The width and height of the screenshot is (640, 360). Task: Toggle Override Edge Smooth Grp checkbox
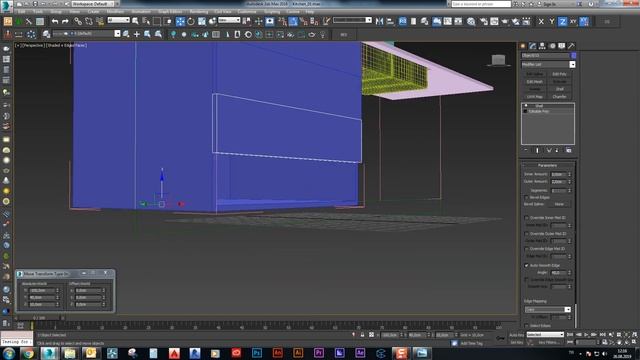pos(526,280)
